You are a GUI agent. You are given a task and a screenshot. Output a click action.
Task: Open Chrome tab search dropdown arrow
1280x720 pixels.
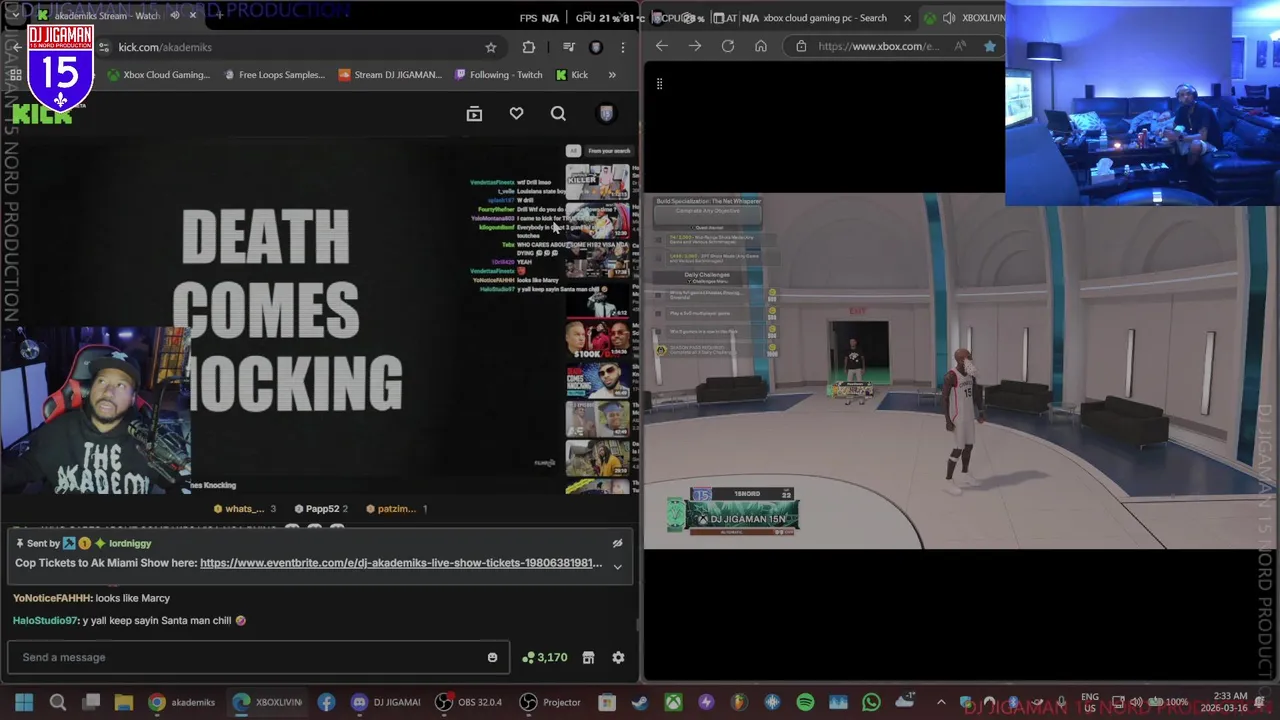(x=16, y=16)
